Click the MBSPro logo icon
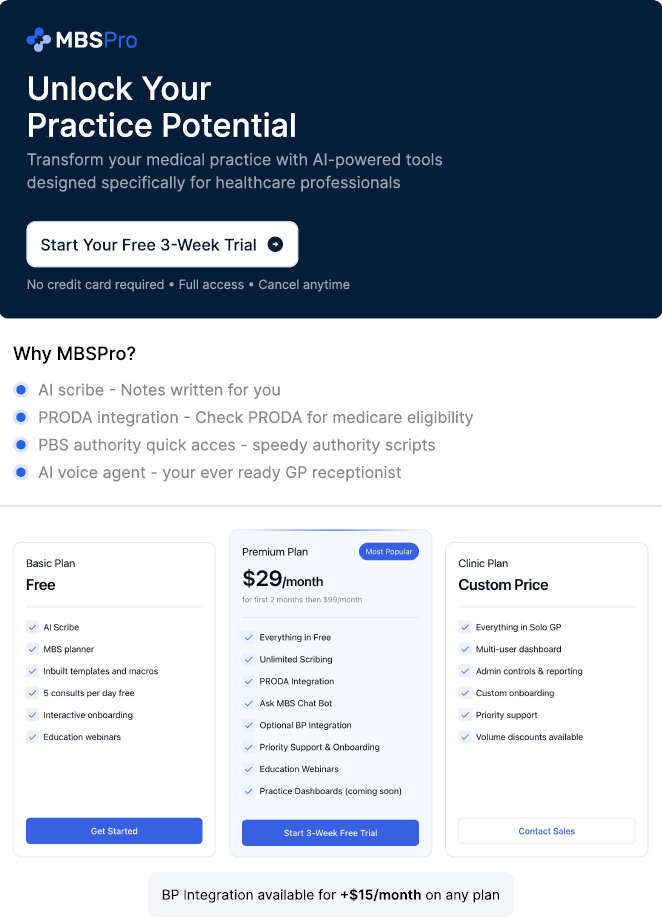662x921 pixels. (x=38, y=40)
